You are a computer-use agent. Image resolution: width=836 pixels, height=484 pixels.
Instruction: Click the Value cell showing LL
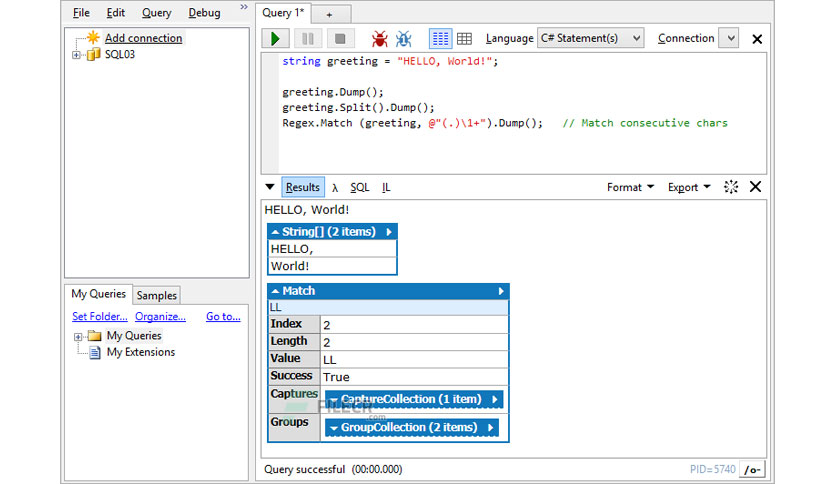click(x=414, y=360)
